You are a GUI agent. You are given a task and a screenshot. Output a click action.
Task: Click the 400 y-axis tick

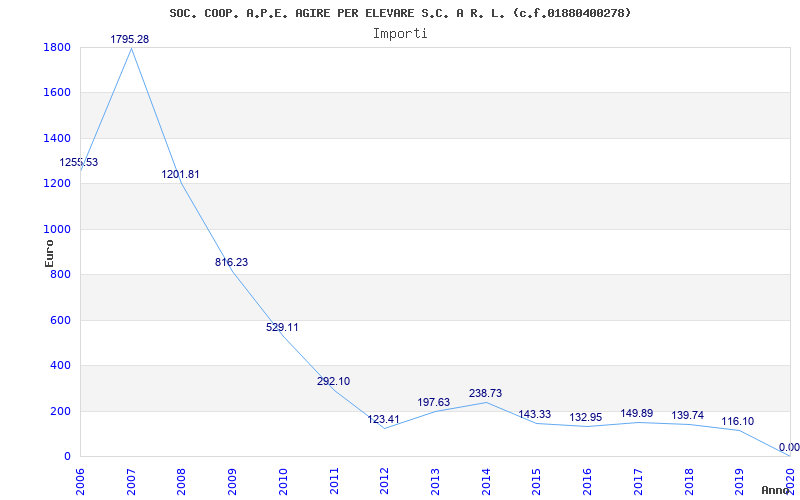pos(63,366)
